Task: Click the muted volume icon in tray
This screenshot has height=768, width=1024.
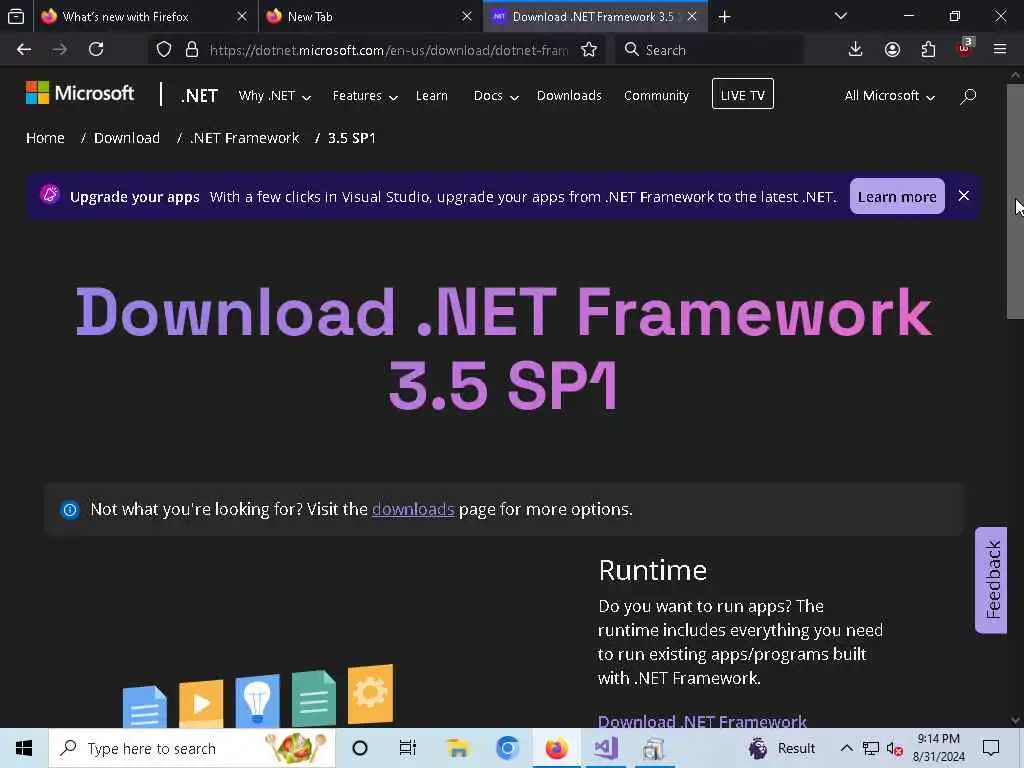Action: [894, 749]
